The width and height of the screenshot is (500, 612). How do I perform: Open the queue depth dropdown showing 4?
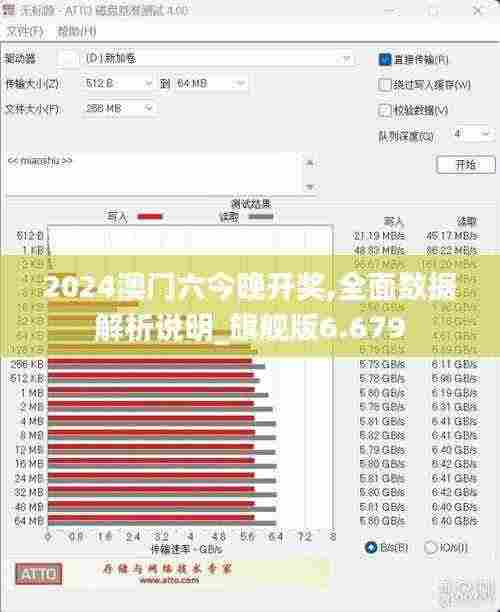pyautogui.click(x=474, y=134)
